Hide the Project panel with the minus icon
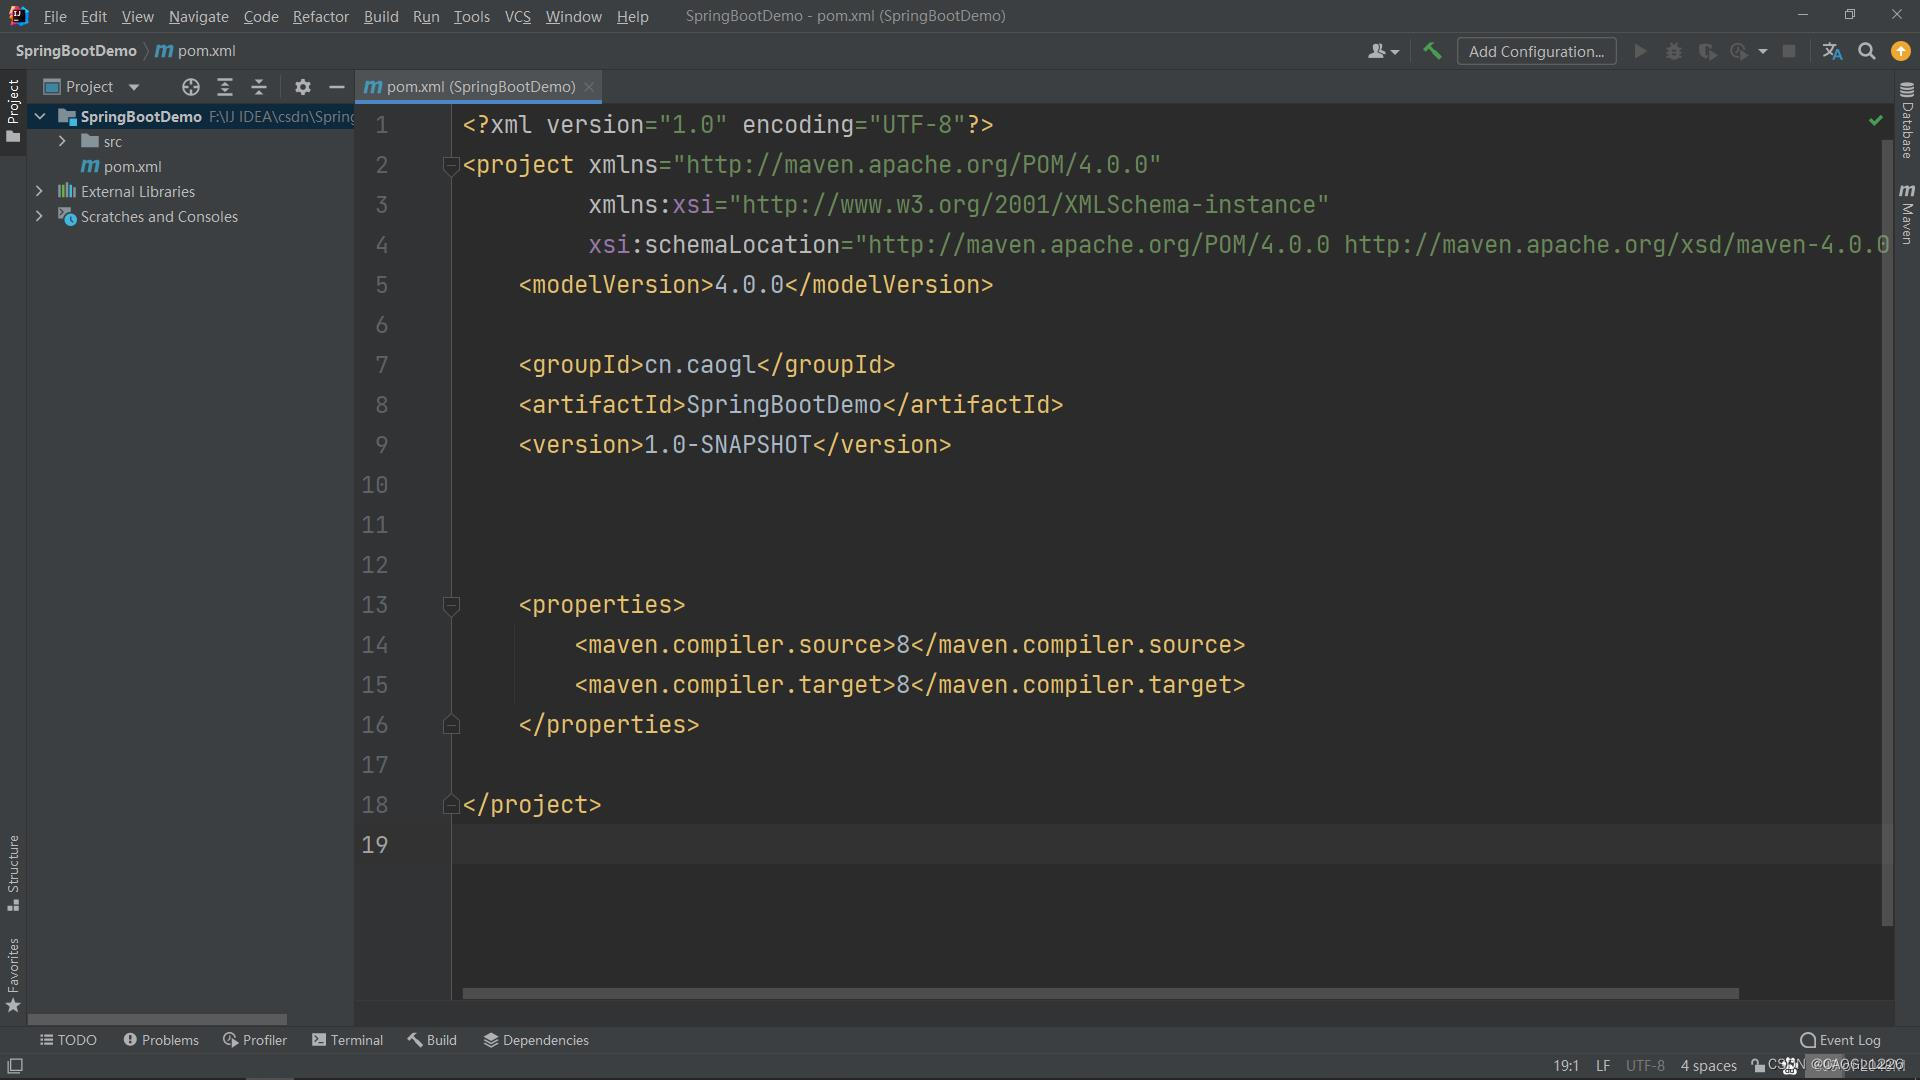The height and width of the screenshot is (1080, 1920). pyautogui.click(x=336, y=87)
